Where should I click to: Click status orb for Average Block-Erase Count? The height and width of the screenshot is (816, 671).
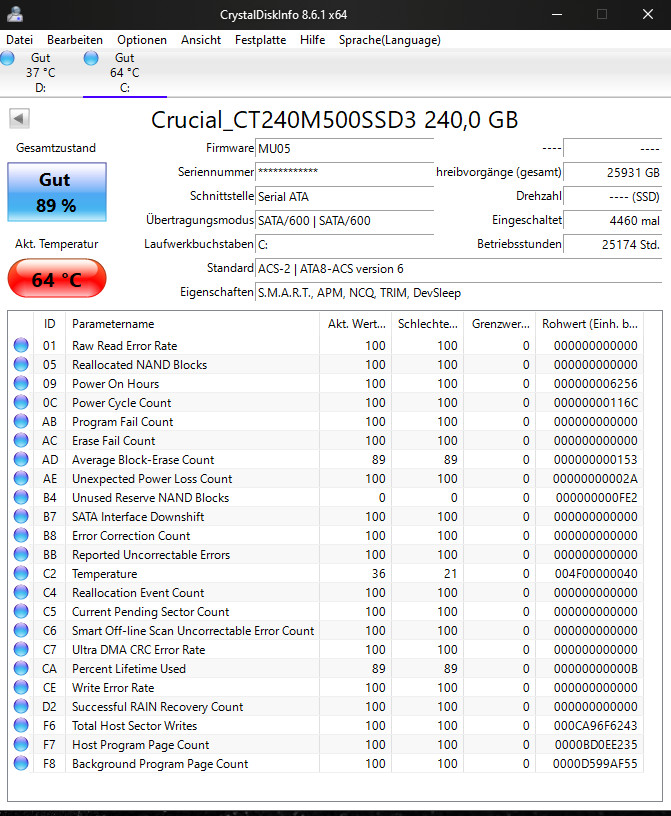pyautogui.click(x=21, y=459)
